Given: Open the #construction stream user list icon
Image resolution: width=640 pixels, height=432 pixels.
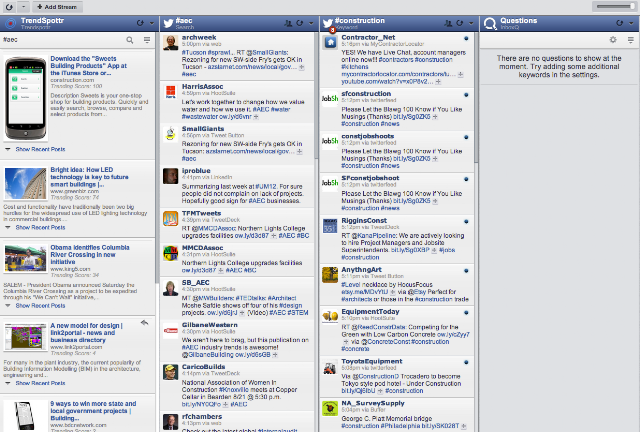Looking at the screenshot, I should click(x=448, y=23).
